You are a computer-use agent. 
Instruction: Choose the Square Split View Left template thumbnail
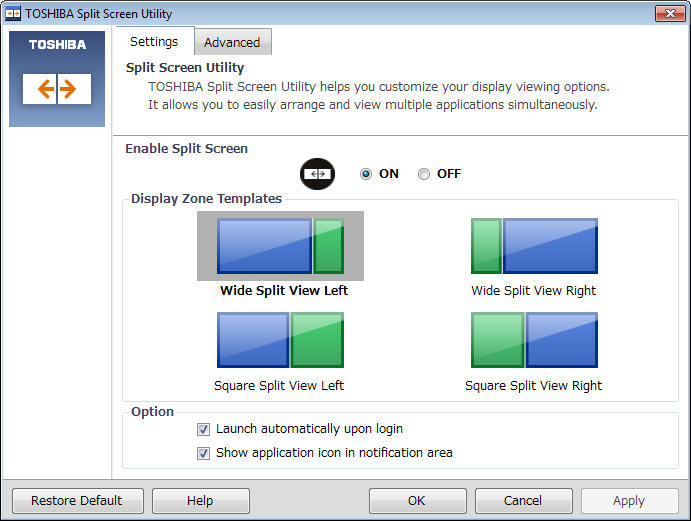coord(280,340)
